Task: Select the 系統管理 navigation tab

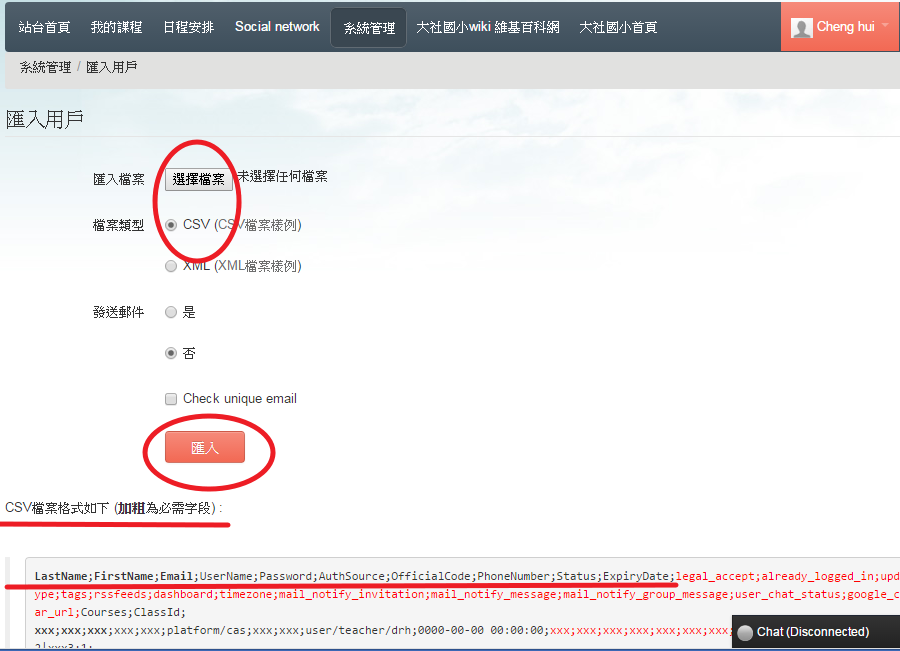Action: 369,28
